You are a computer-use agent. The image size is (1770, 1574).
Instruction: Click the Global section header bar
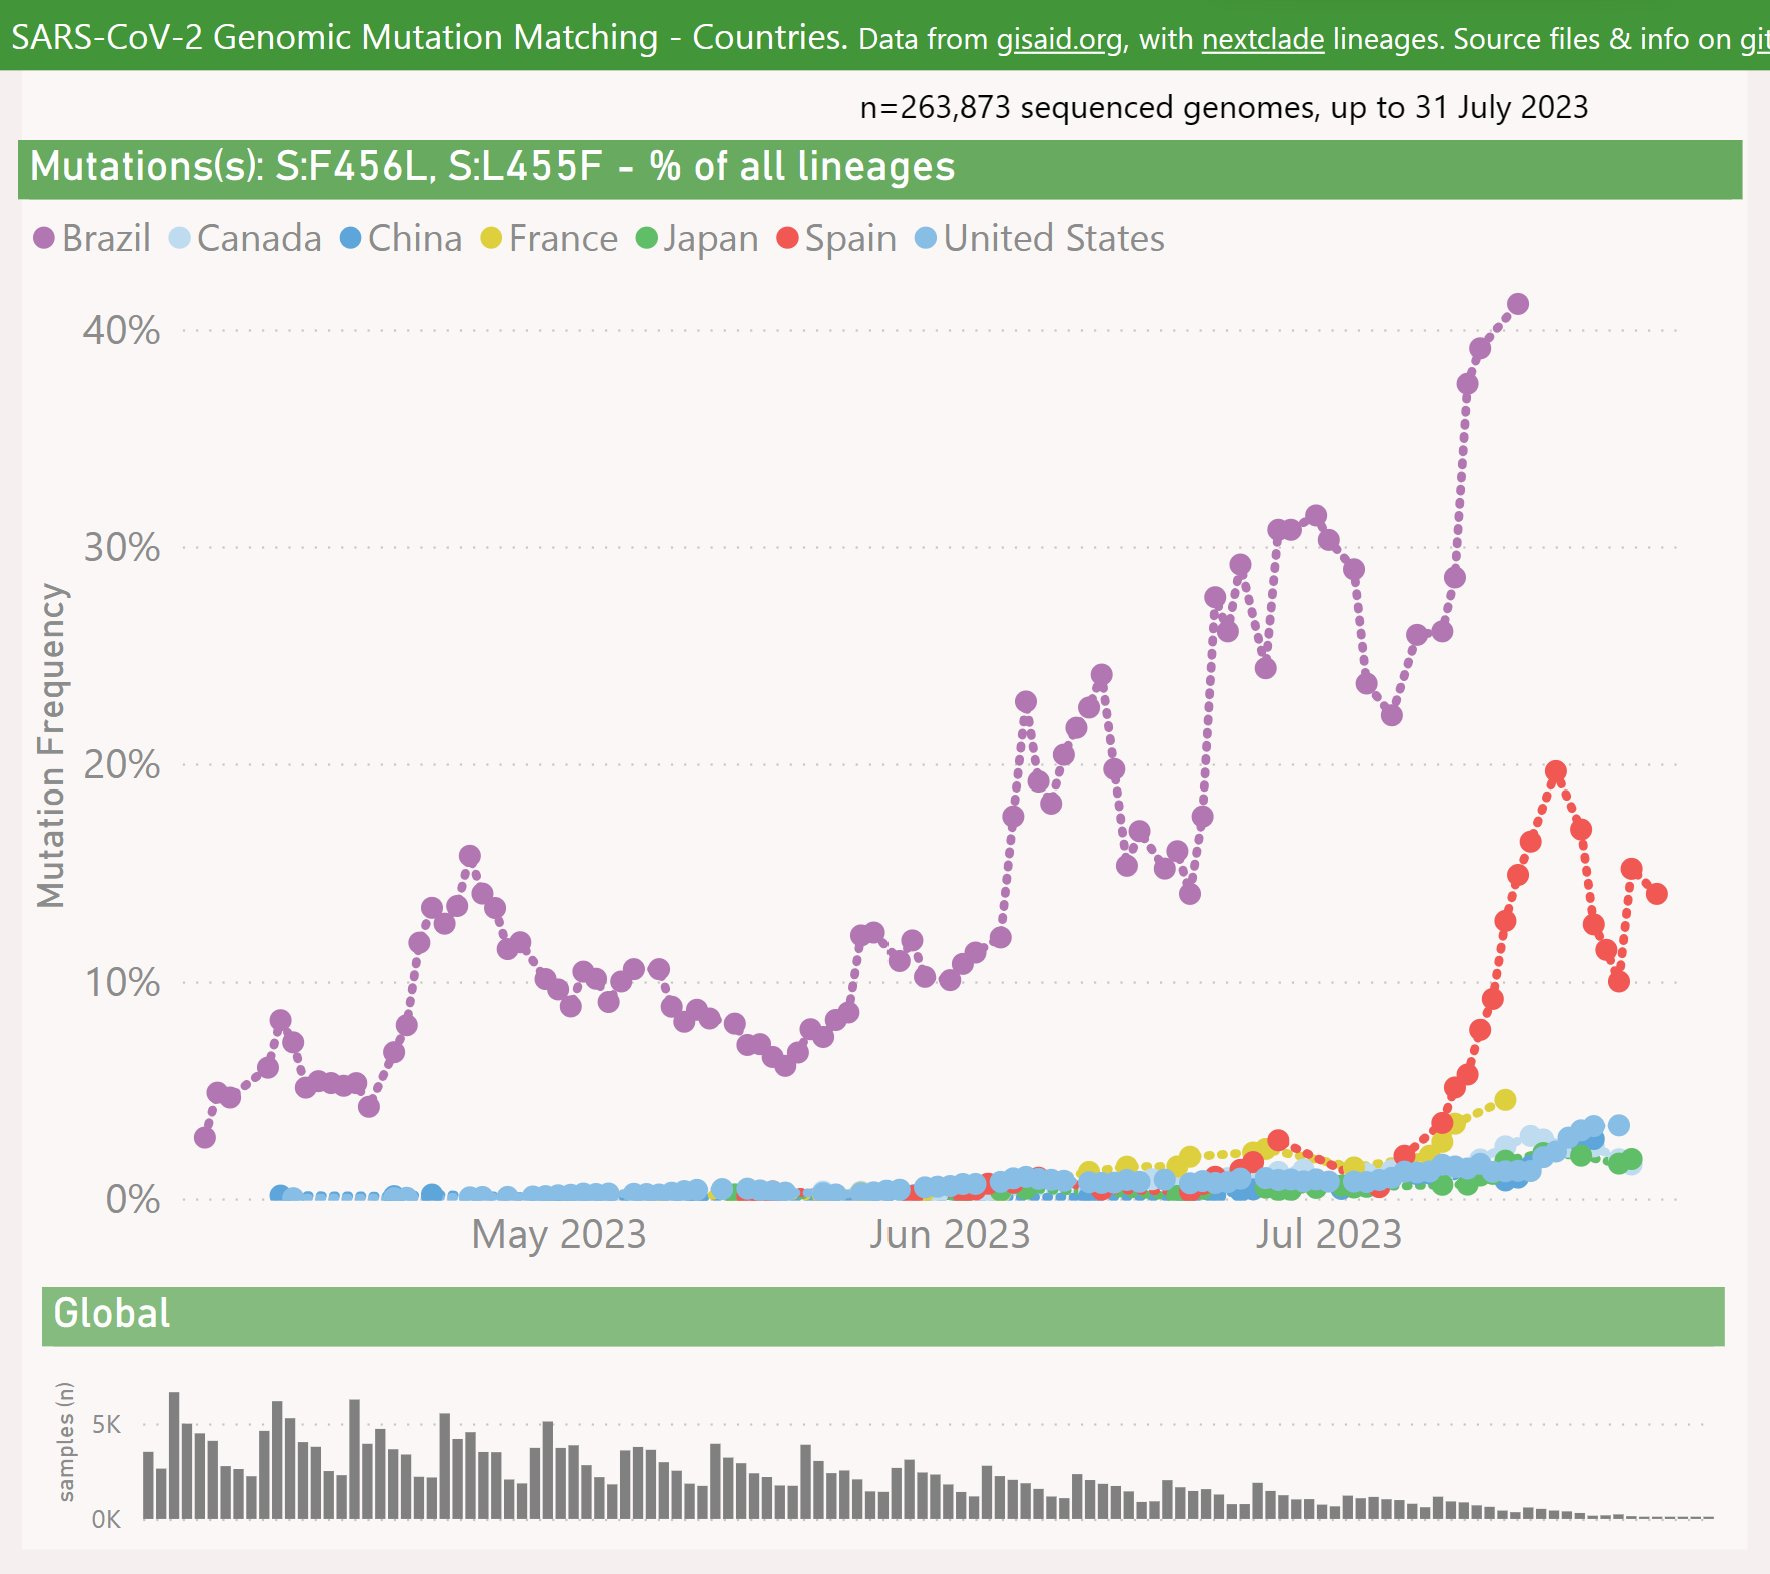click(883, 1316)
